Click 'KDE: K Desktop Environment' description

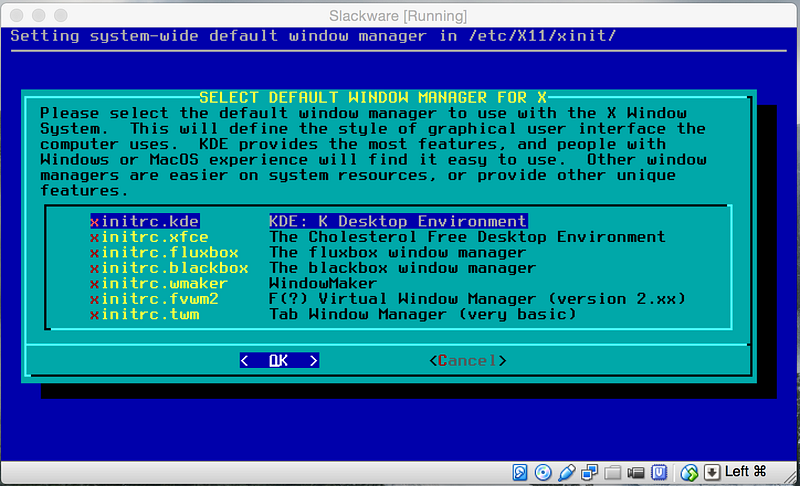tap(398, 221)
